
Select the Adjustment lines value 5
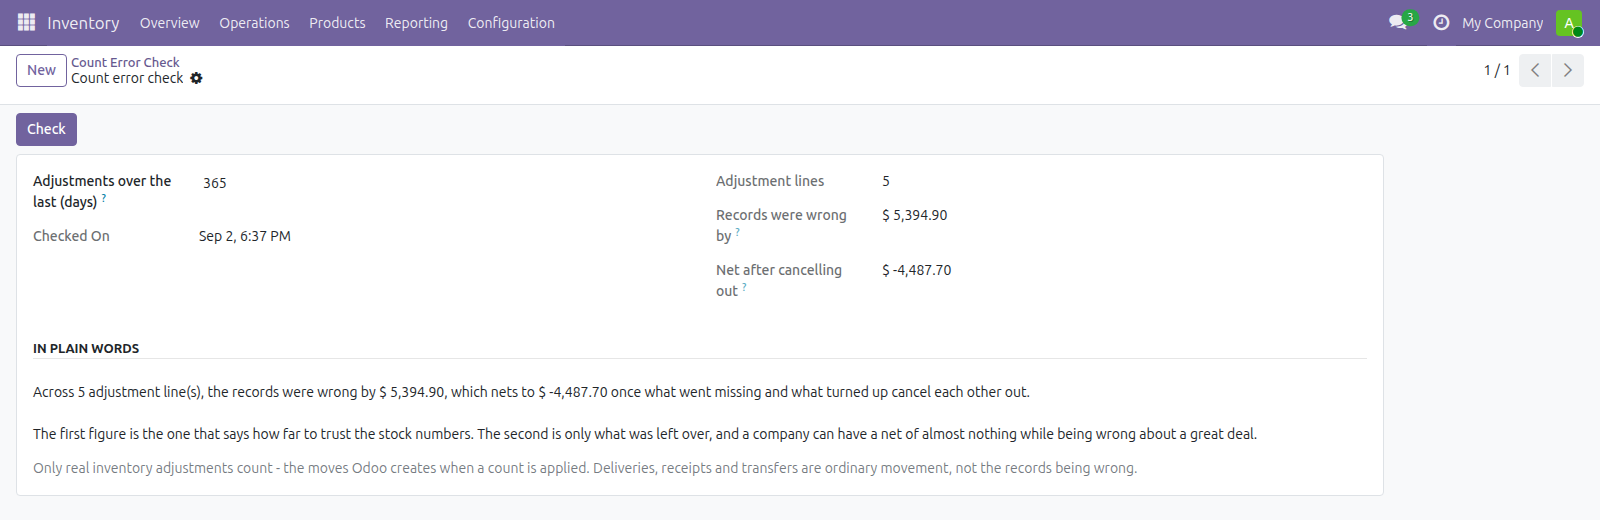pyautogui.click(x=886, y=181)
